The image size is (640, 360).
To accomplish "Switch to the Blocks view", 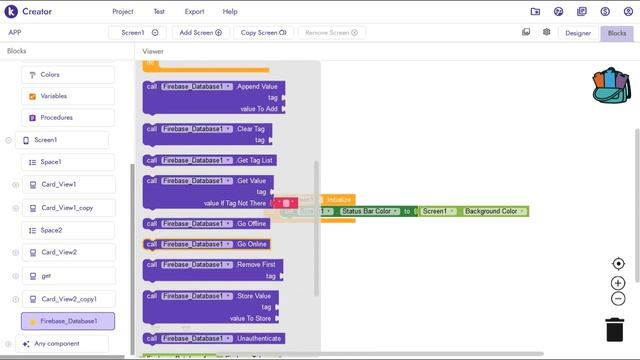I will pyautogui.click(x=617, y=33).
